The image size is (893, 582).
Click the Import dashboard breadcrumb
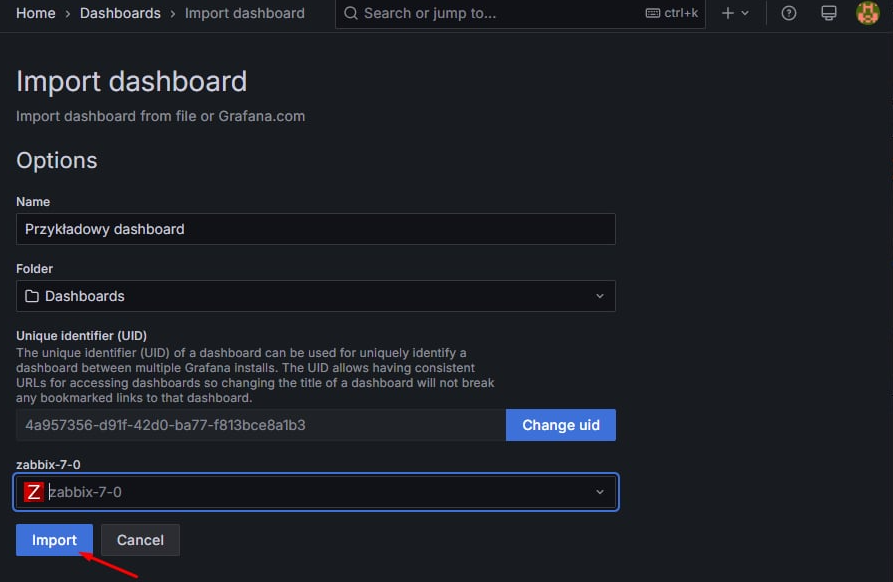coord(245,14)
